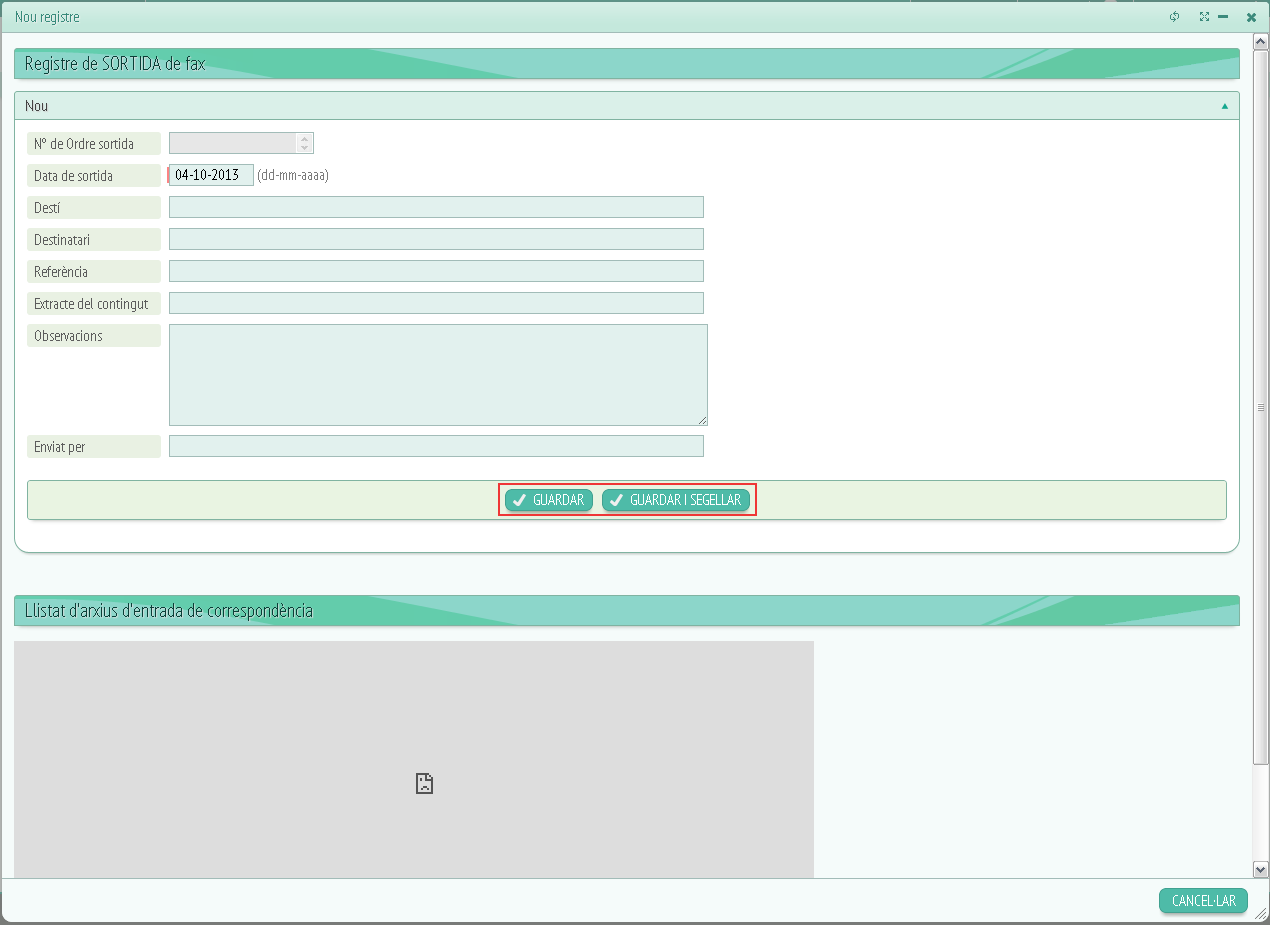
Task: Minimize the Nou registre dialog
Action: point(1223,17)
